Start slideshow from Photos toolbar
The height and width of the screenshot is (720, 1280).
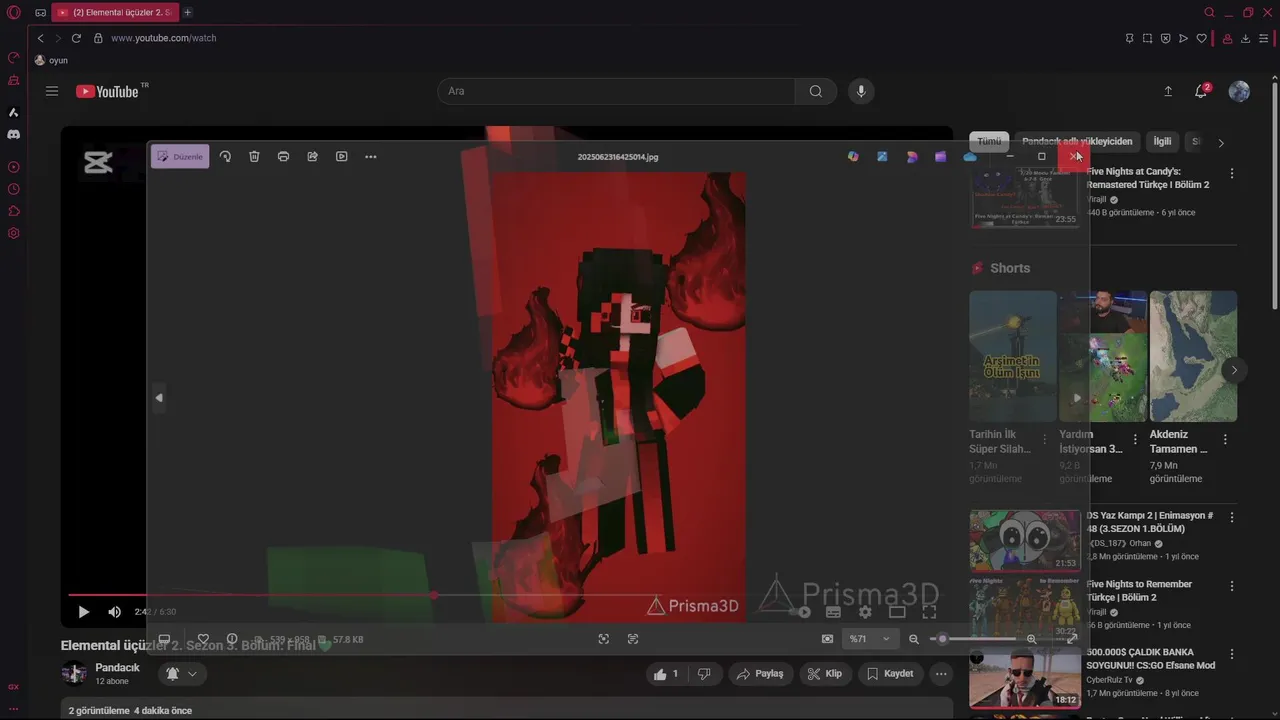point(341,157)
